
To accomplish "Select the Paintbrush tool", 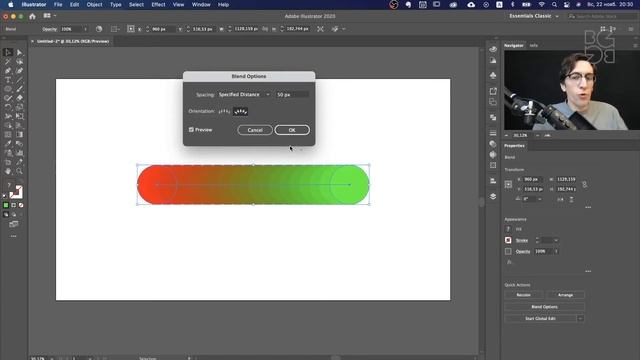I will coord(19,89).
